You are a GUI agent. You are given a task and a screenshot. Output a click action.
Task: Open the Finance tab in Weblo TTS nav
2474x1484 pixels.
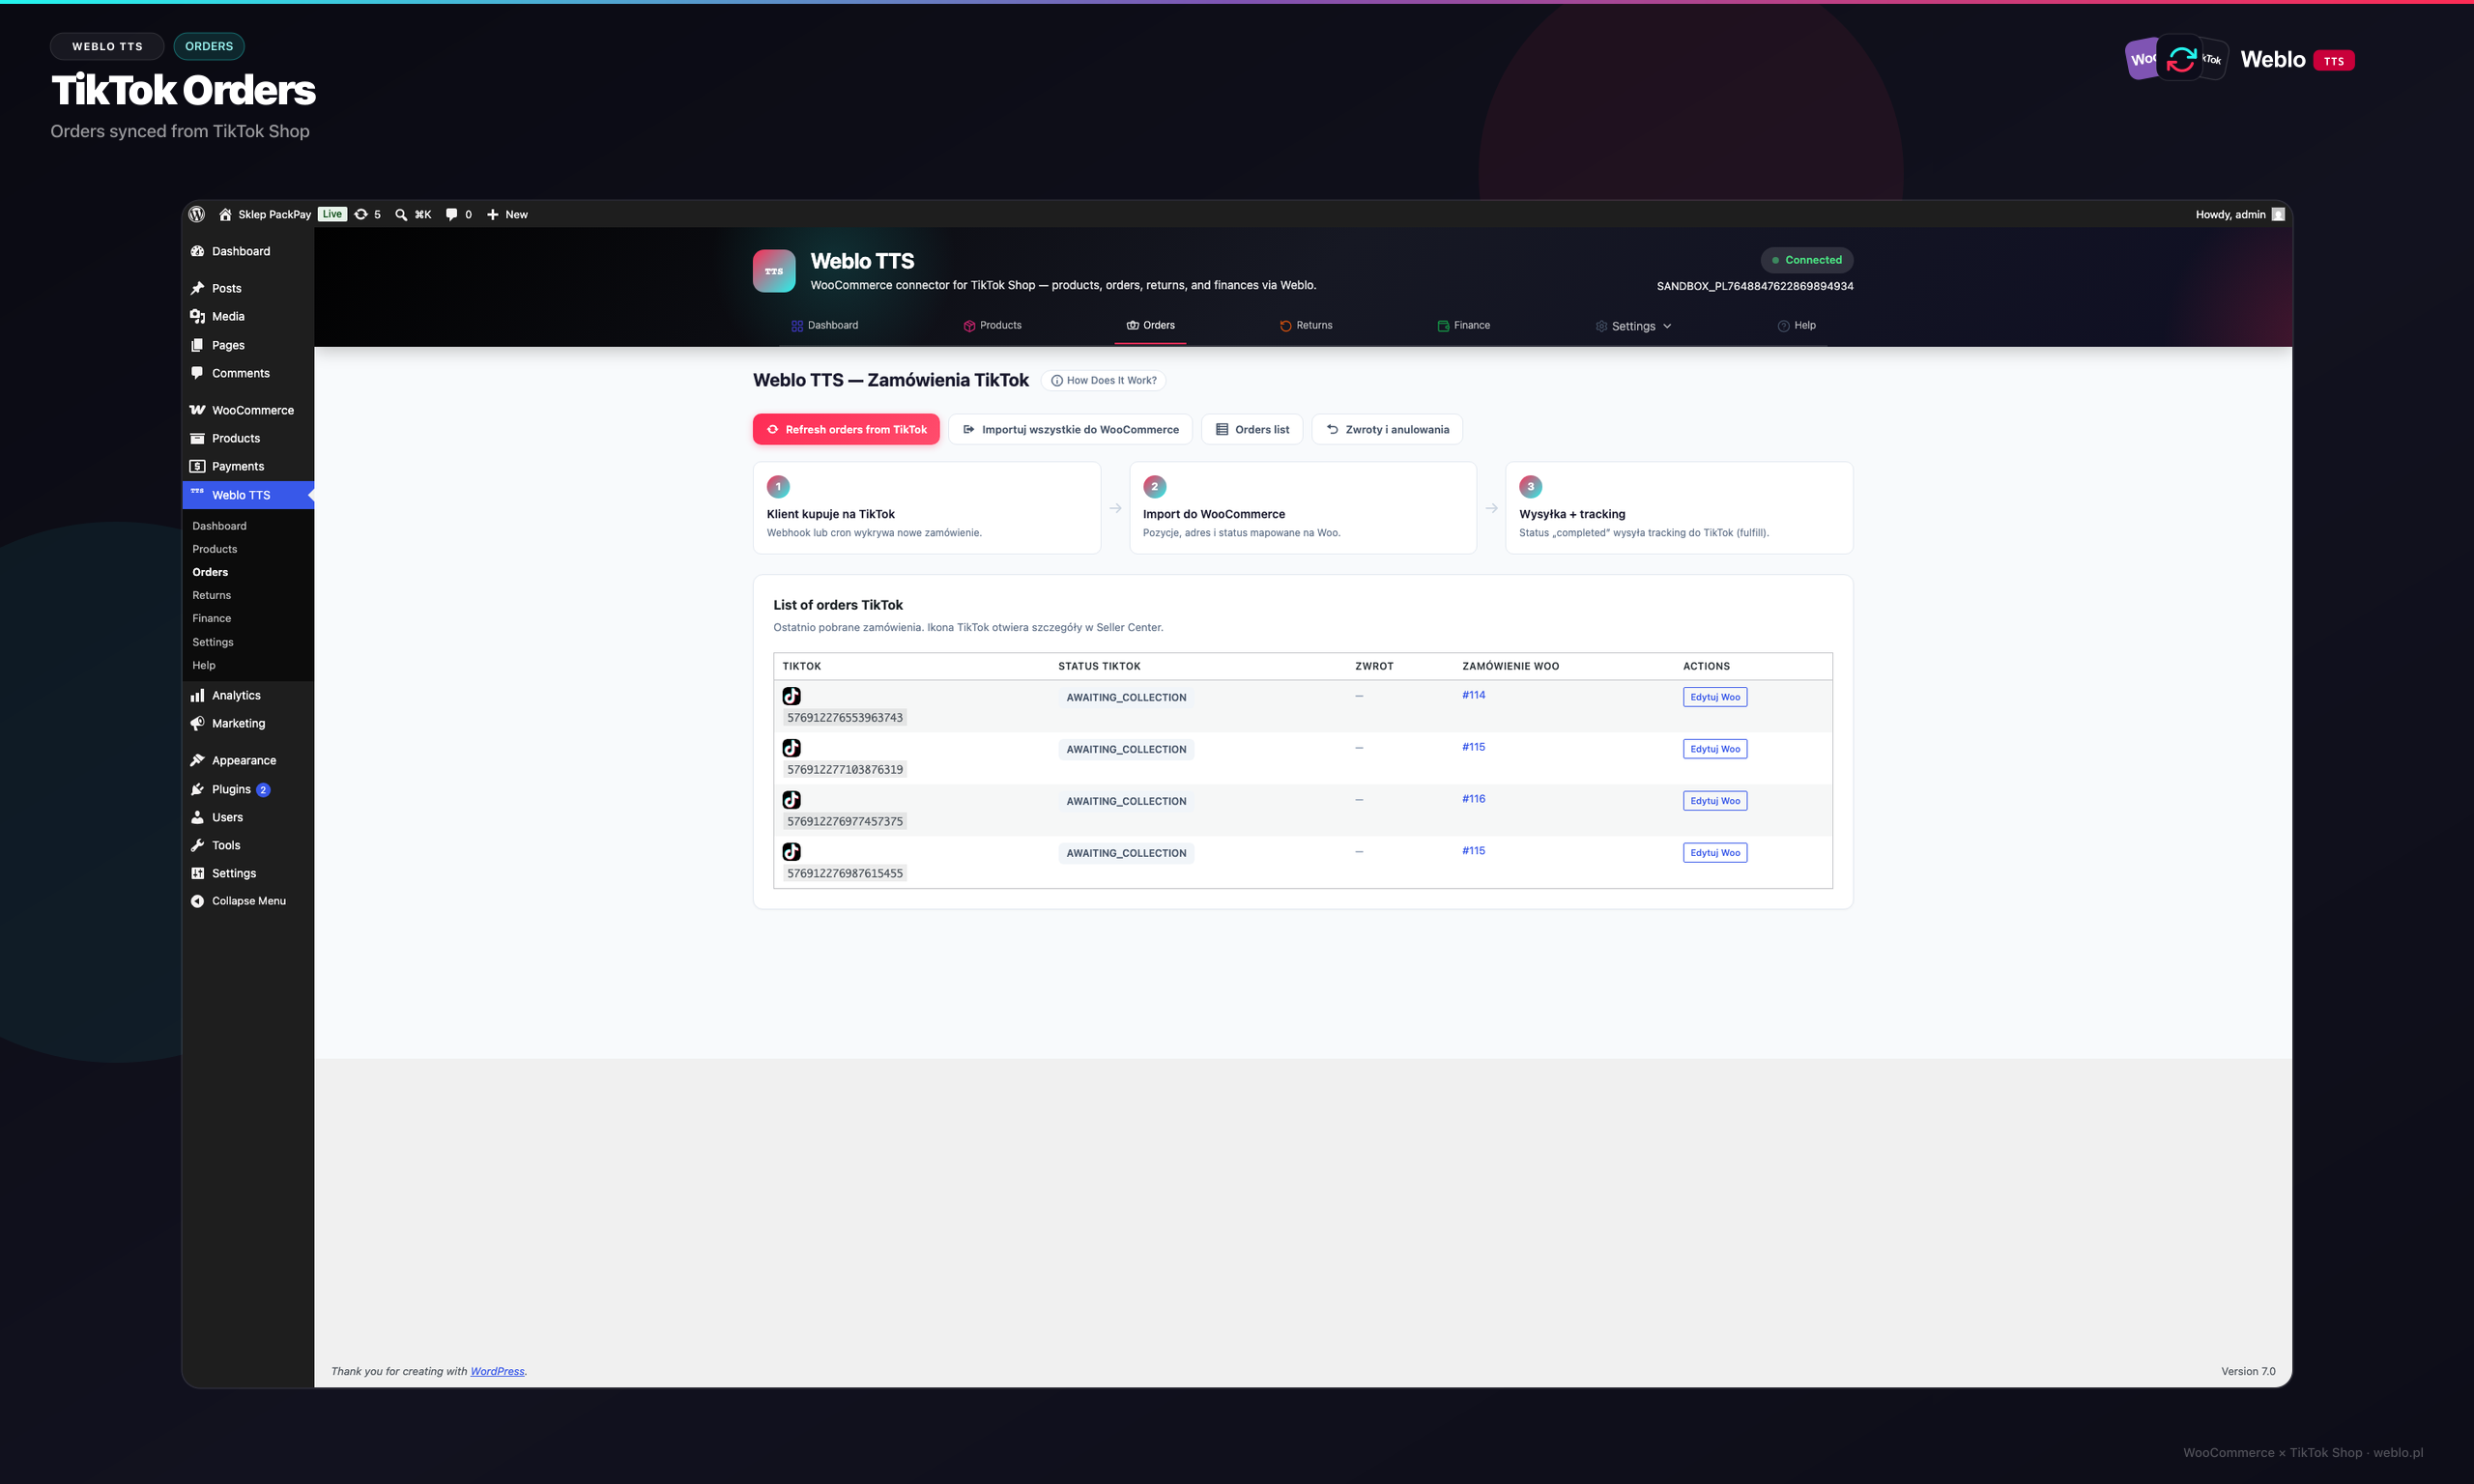click(x=1463, y=325)
